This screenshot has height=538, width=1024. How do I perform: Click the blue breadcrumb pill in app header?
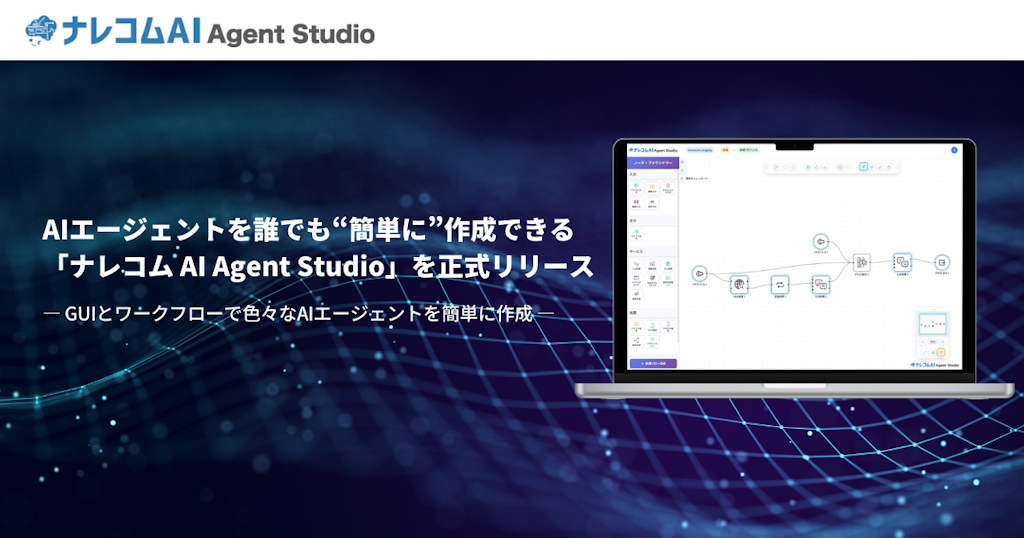pos(699,150)
